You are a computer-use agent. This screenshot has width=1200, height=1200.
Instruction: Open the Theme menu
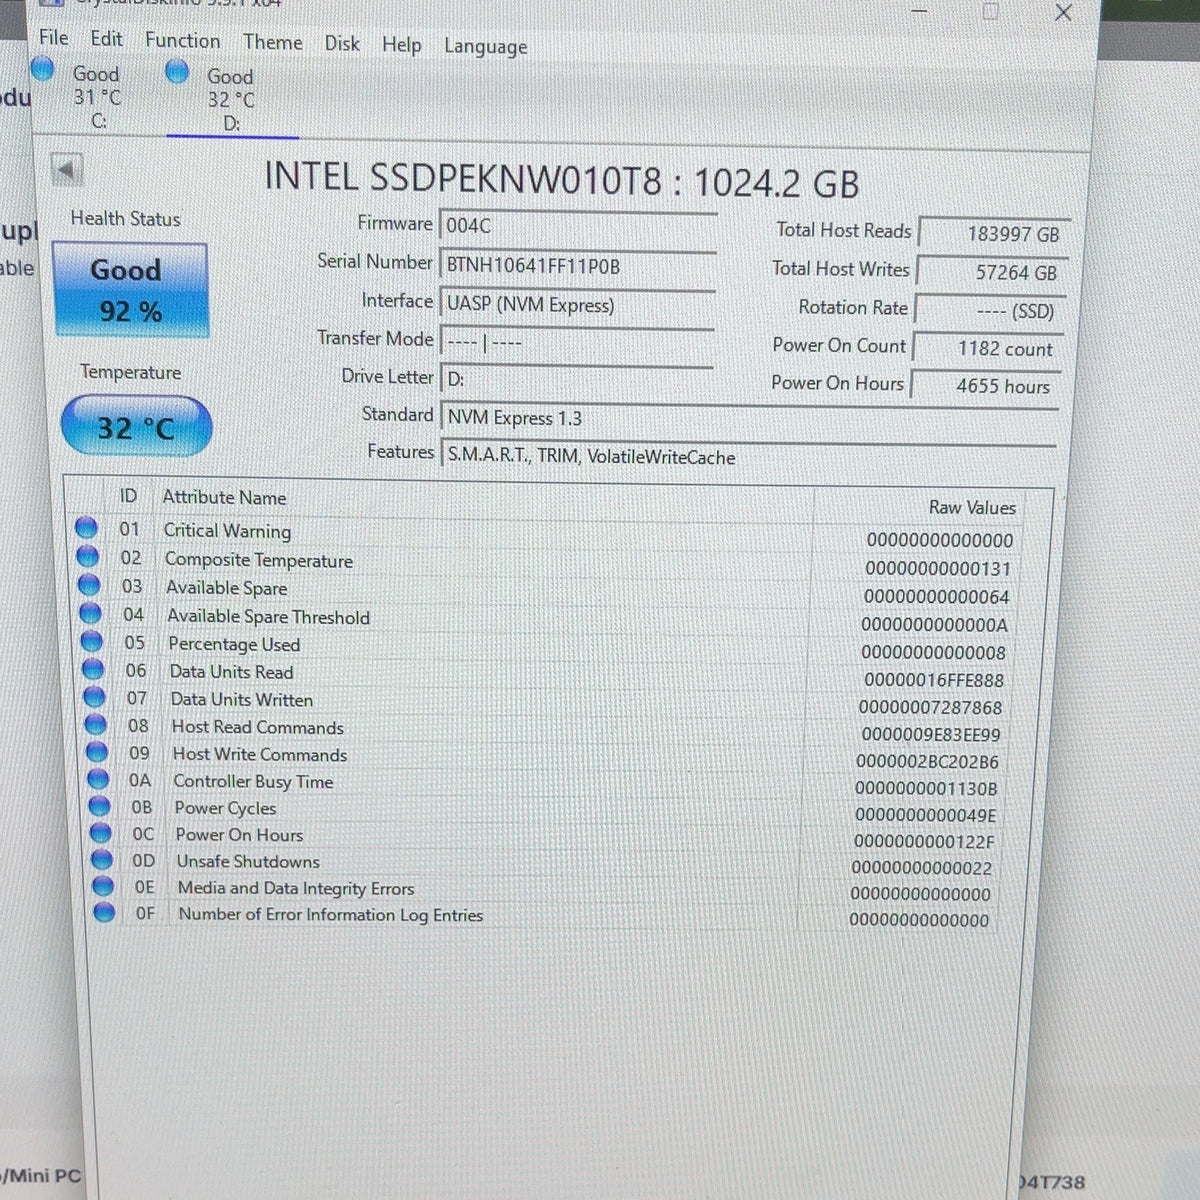[x=272, y=42]
